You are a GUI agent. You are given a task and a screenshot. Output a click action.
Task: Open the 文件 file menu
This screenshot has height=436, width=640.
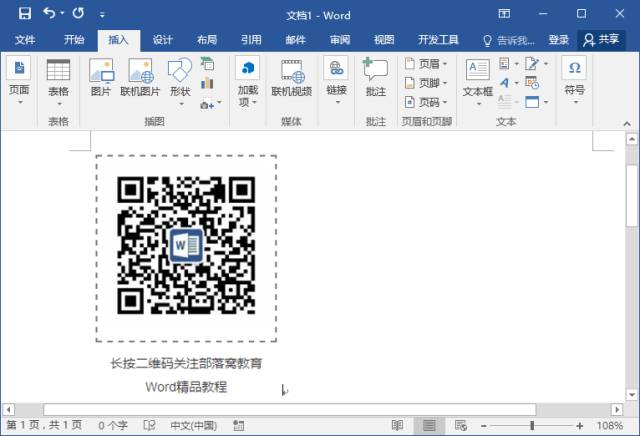(x=25, y=40)
